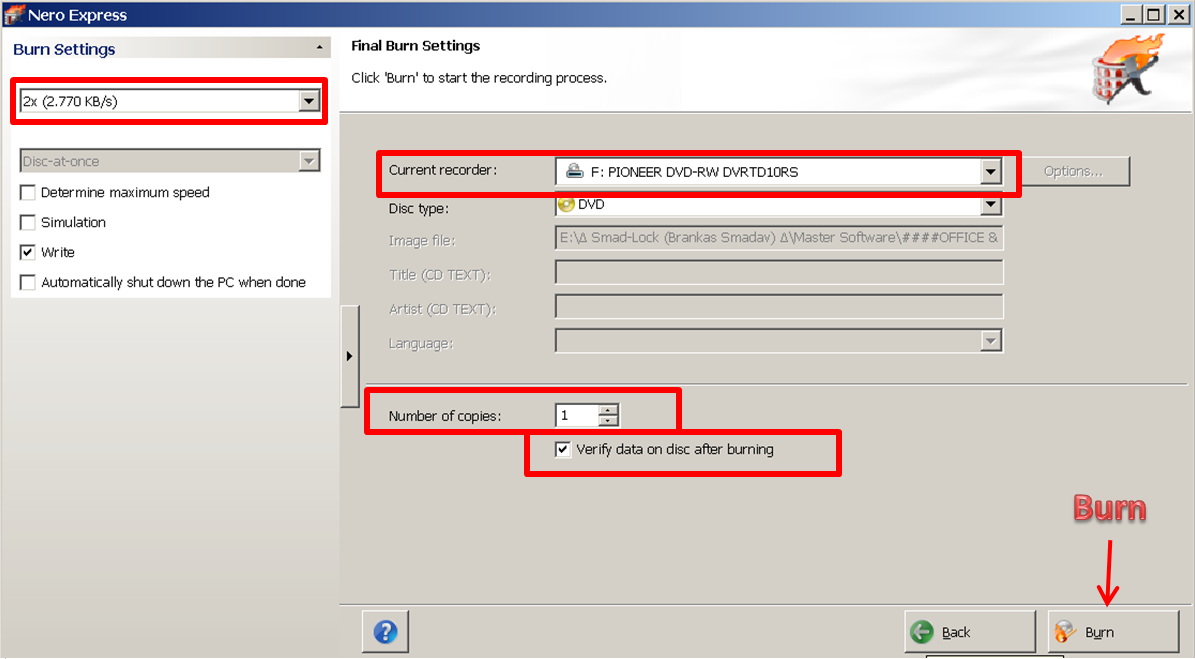Screen dimensions: 1195x659
Task: Close the Nero Express window
Action: [1177, 14]
